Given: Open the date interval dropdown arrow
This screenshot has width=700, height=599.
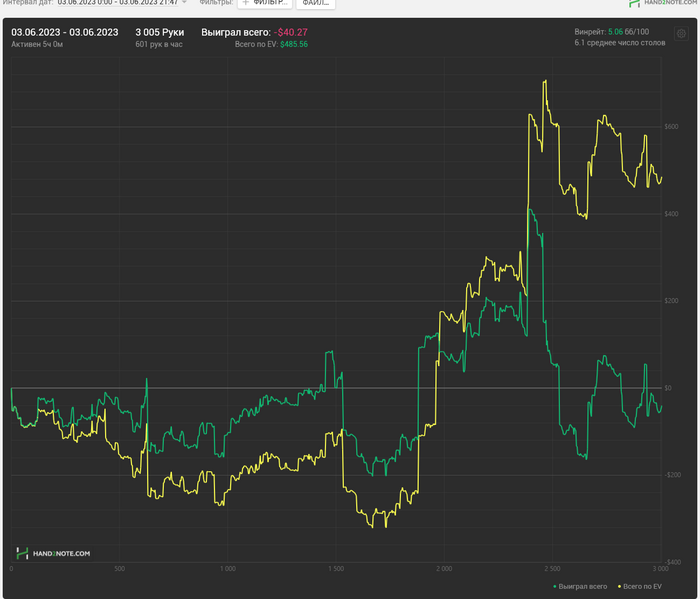Looking at the screenshot, I should (184, 2).
